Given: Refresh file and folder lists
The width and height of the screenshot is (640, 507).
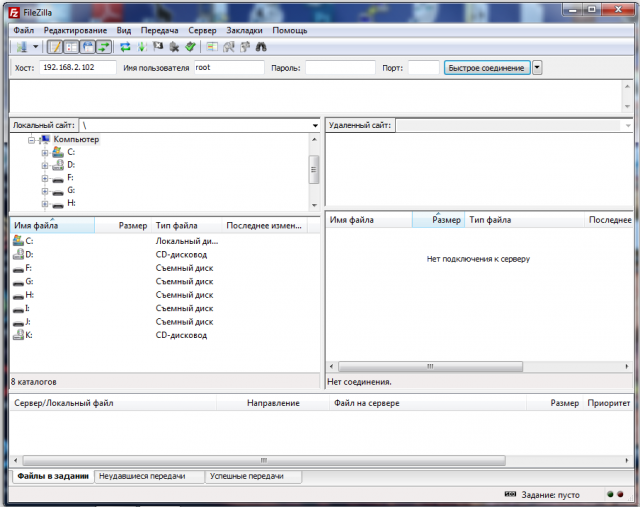Looking at the screenshot, I should (125, 47).
